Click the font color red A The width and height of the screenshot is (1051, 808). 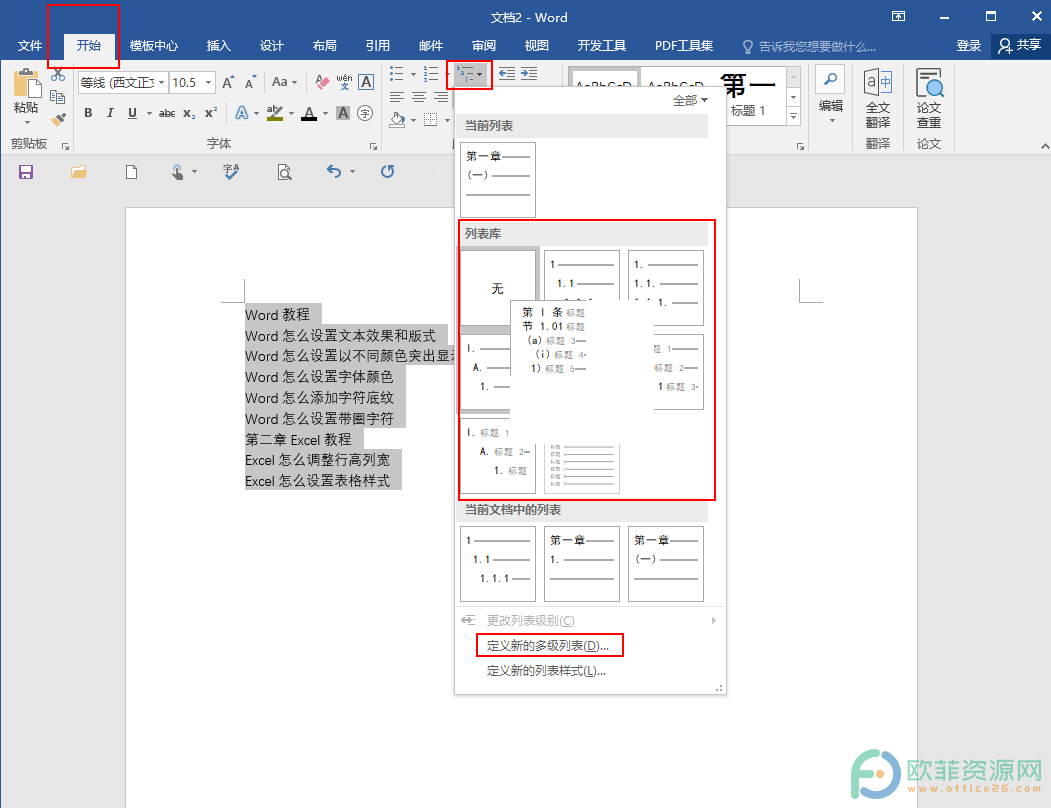pyautogui.click(x=309, y=113)
